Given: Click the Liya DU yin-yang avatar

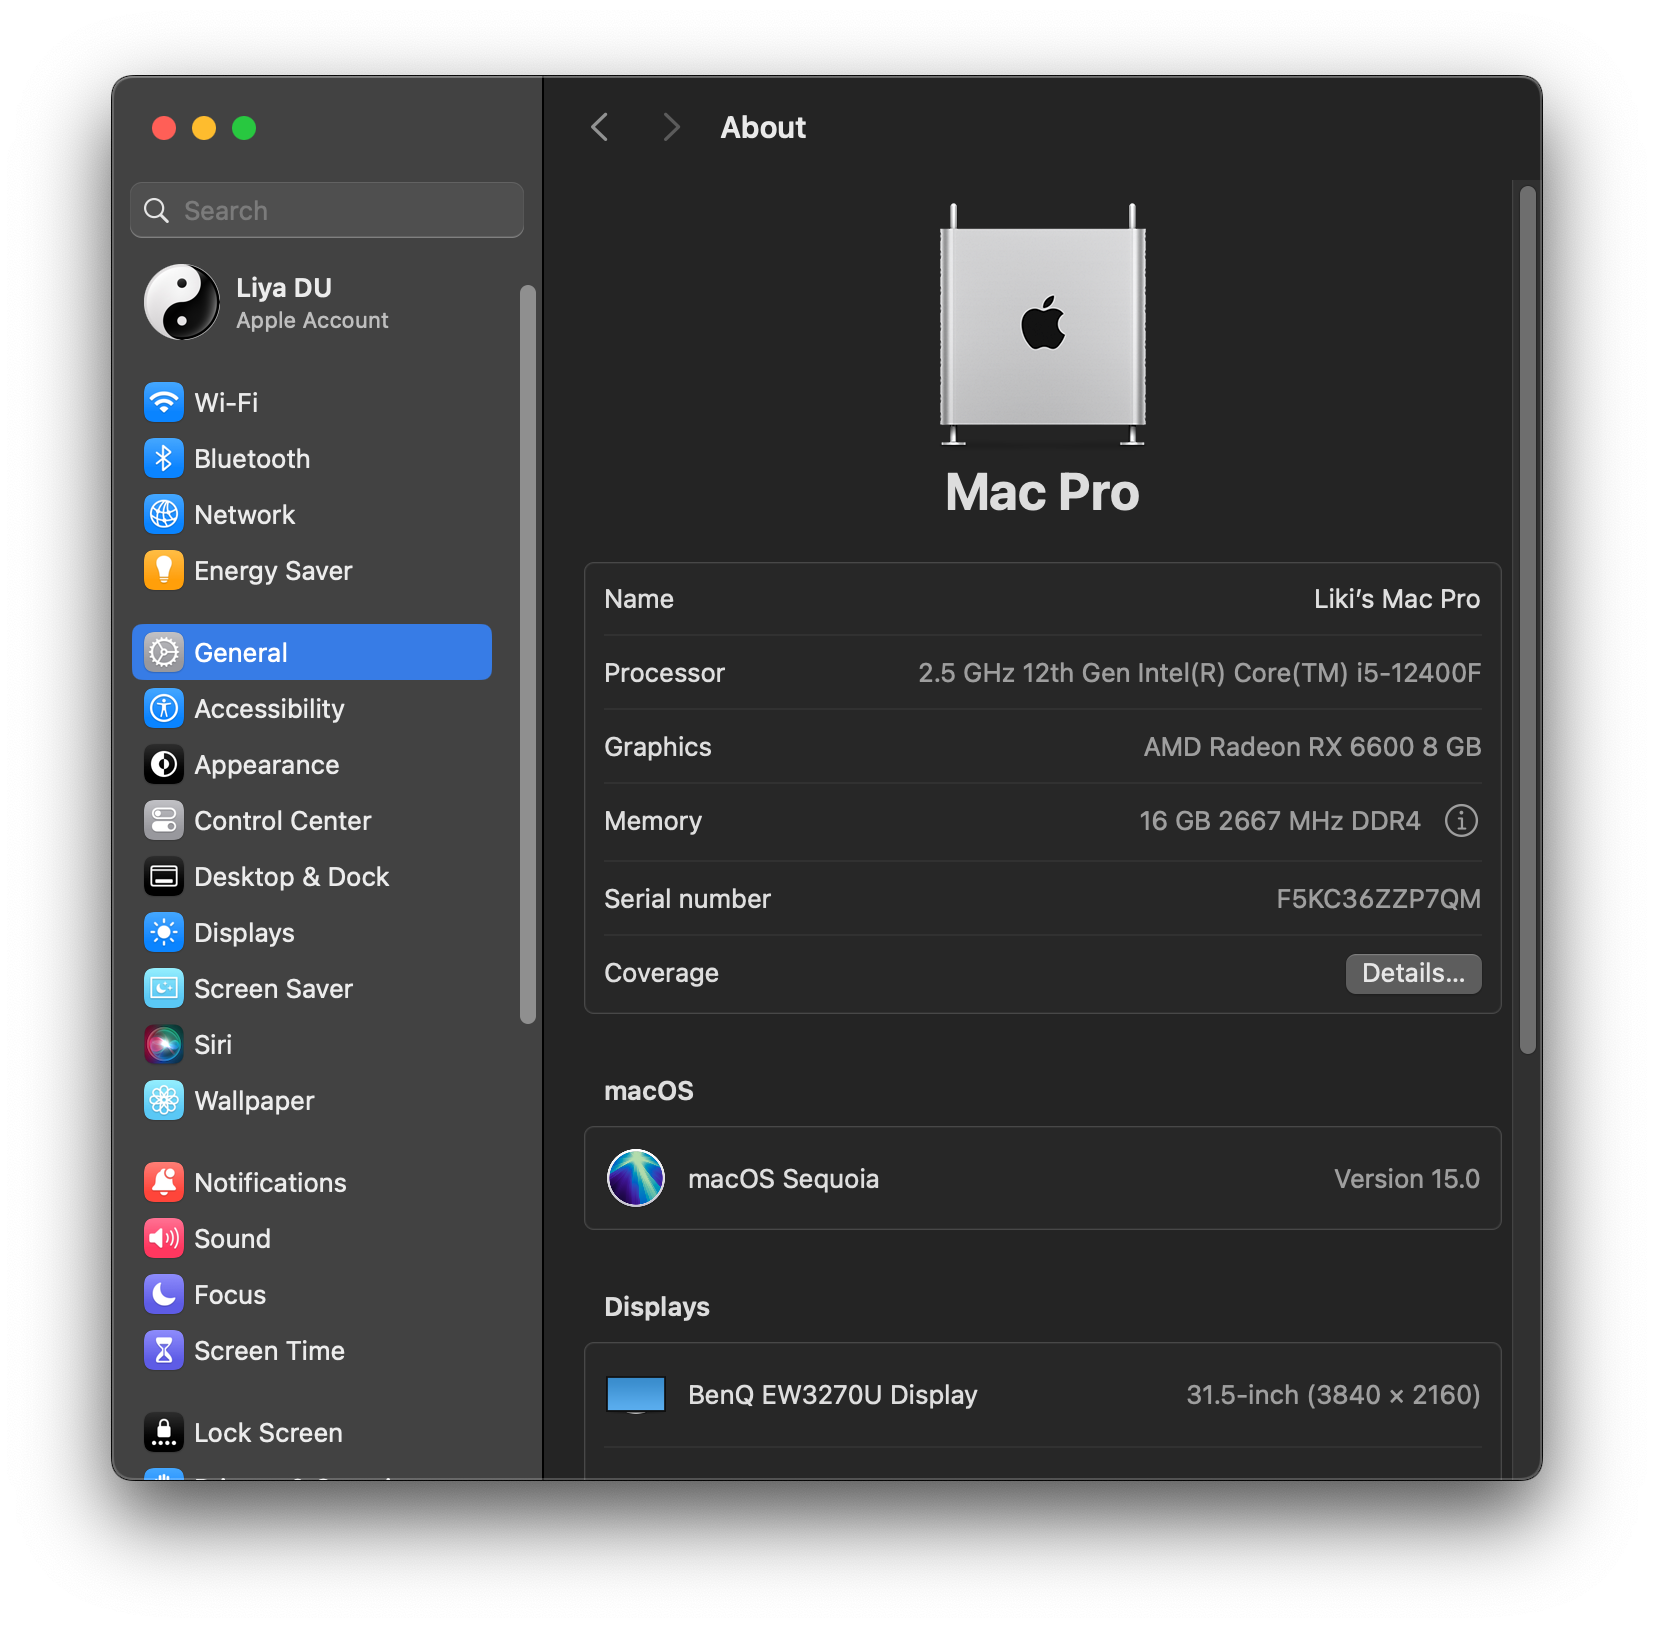Looking at the screenshot, I should tap(182, 302).
